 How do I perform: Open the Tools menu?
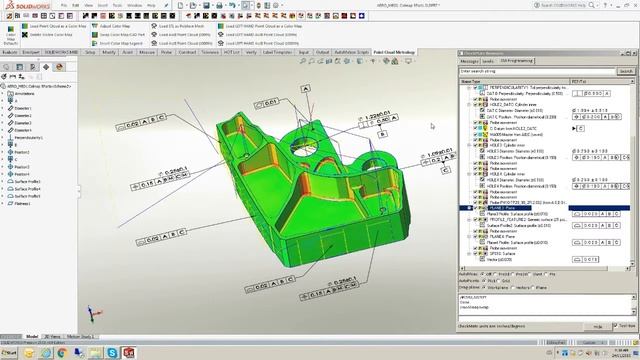[x=117, y=5]
